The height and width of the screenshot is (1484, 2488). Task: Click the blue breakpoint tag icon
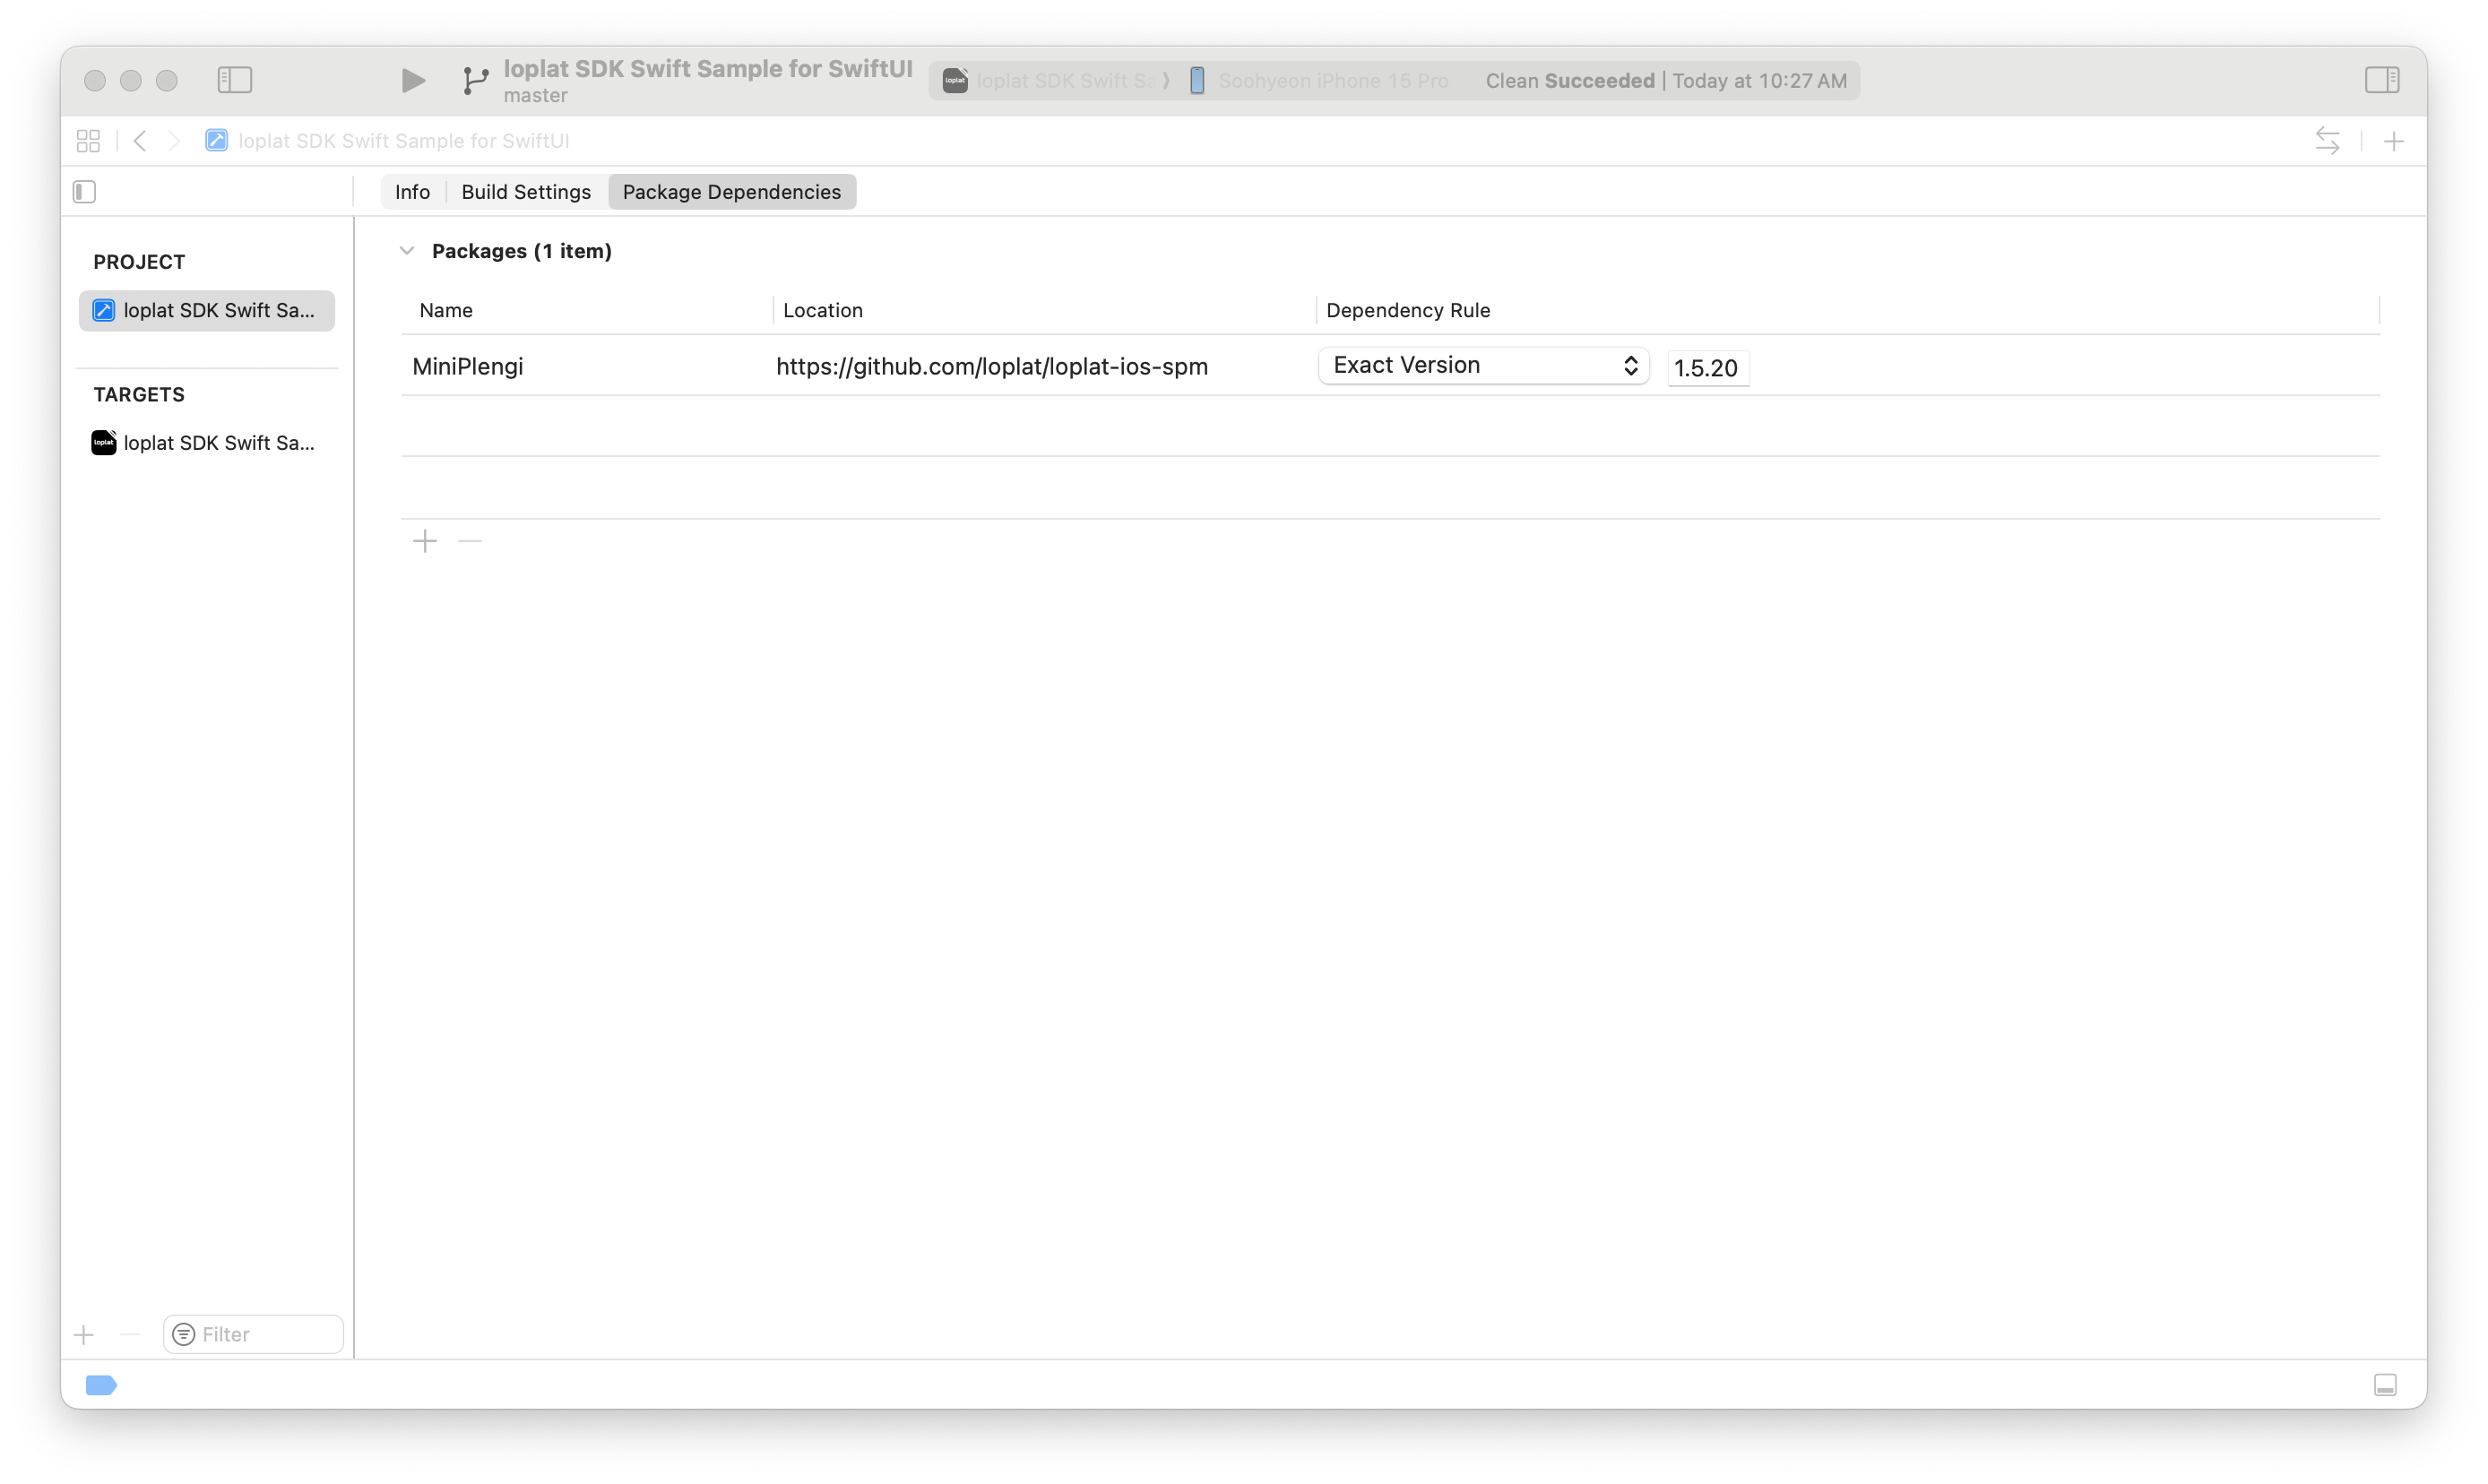coord(101,1385)
